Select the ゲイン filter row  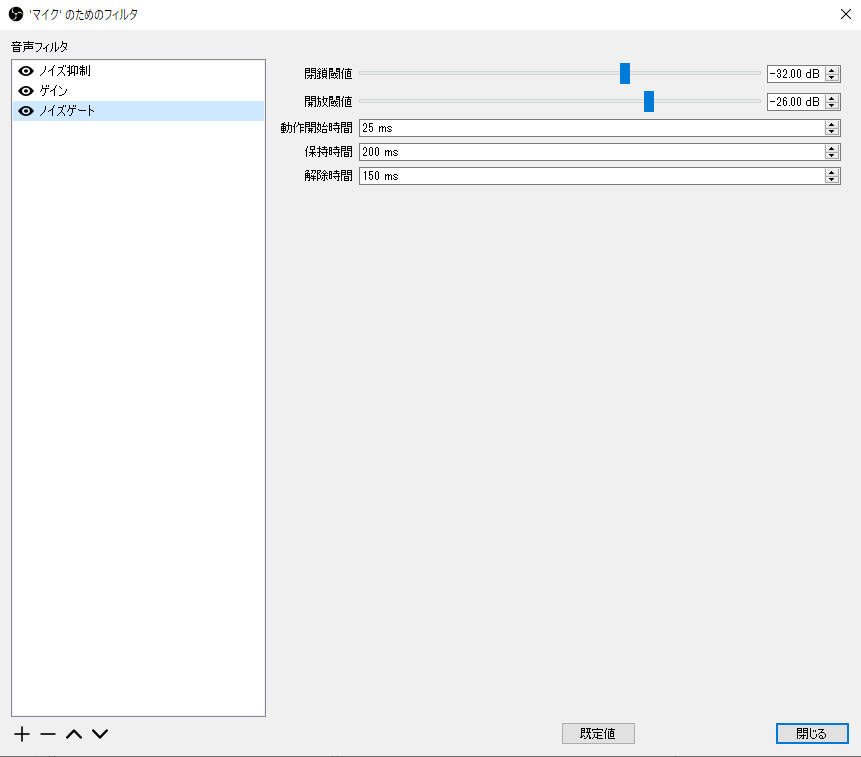(x=138, y=91)
